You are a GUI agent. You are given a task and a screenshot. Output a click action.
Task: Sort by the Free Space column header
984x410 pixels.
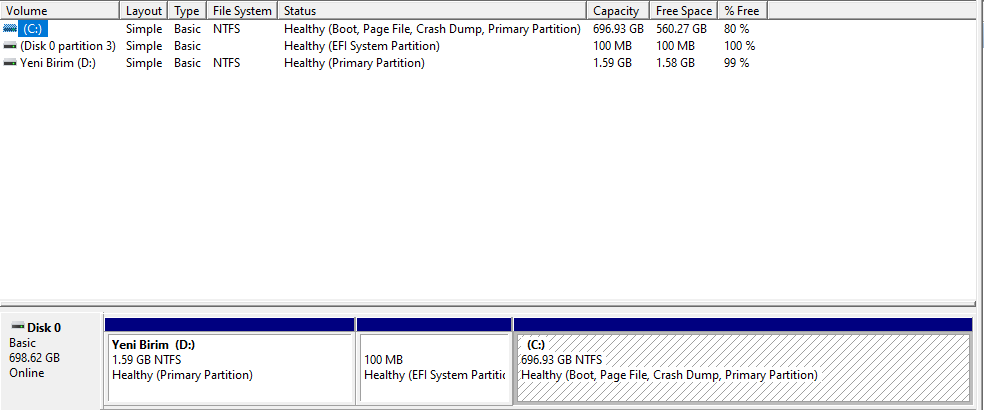[683, 11]
